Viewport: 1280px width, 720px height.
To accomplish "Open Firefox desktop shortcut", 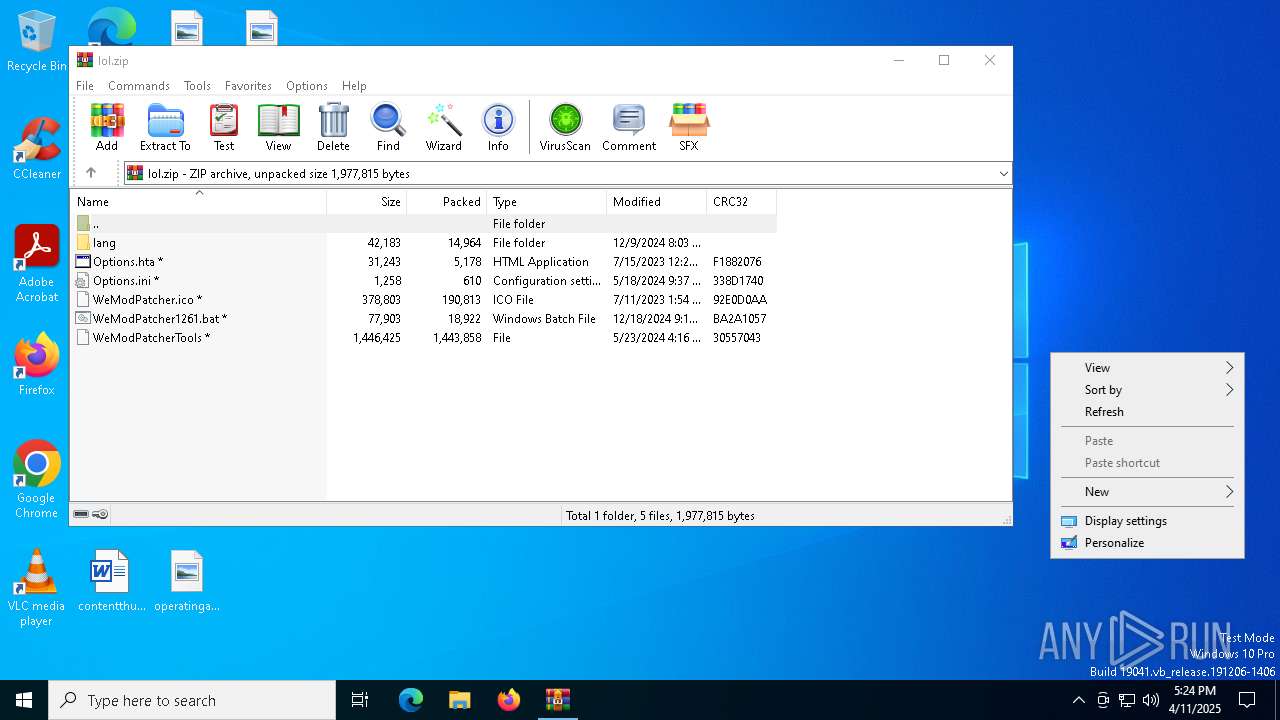I will (37, 365).
